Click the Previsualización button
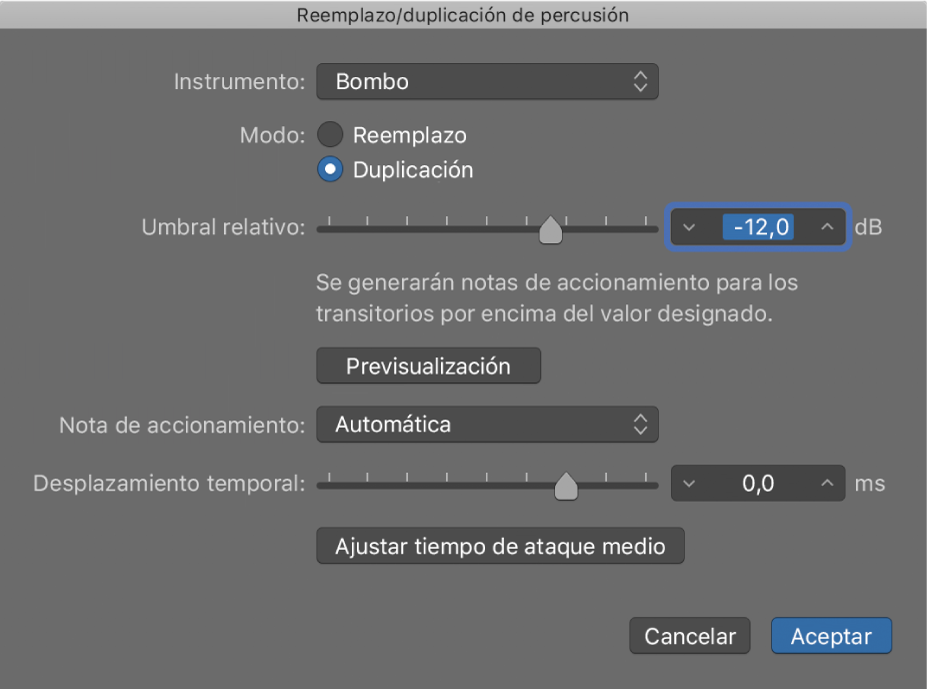 428,365
